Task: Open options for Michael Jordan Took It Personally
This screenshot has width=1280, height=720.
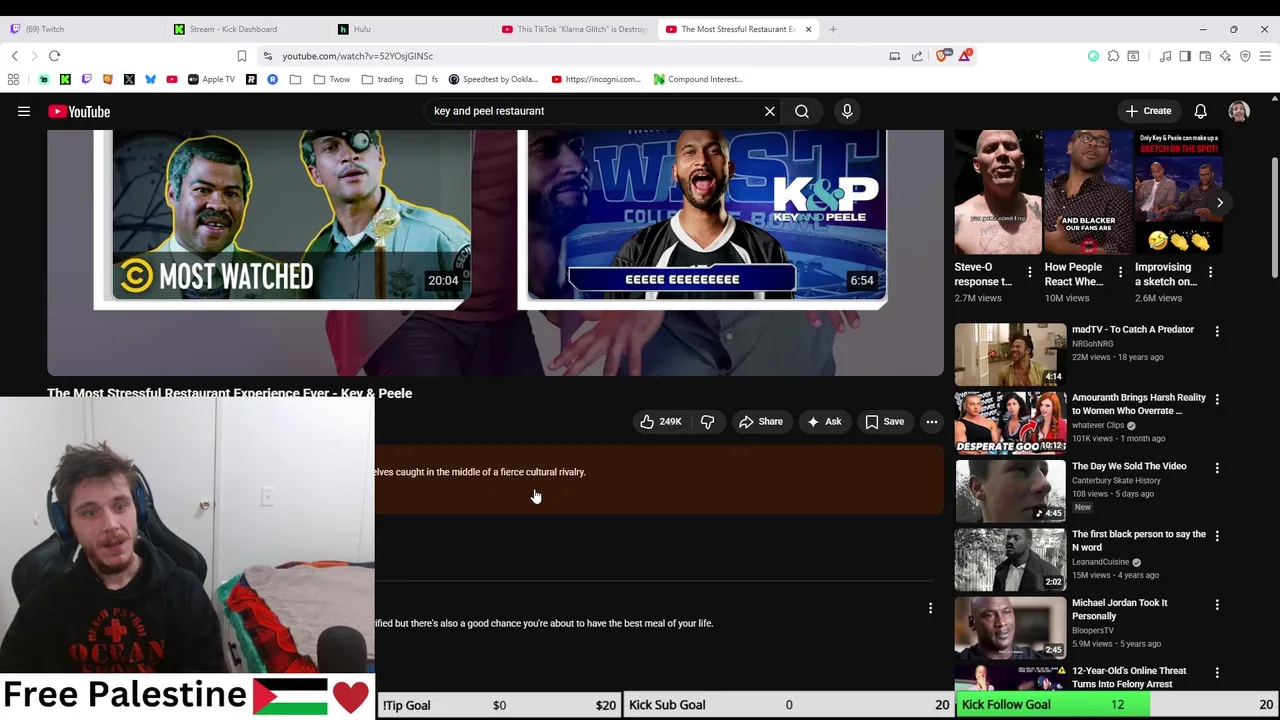Action: tap(1217, 604)
